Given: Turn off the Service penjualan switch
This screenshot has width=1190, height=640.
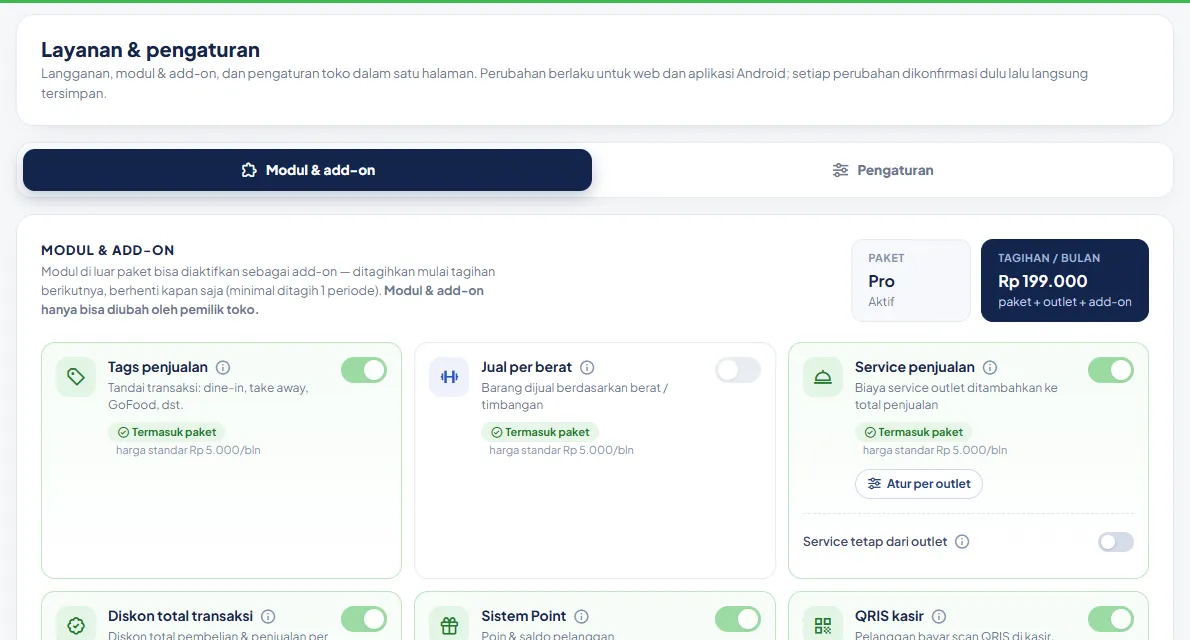Looking at the screenshot, I should 1110,370.
